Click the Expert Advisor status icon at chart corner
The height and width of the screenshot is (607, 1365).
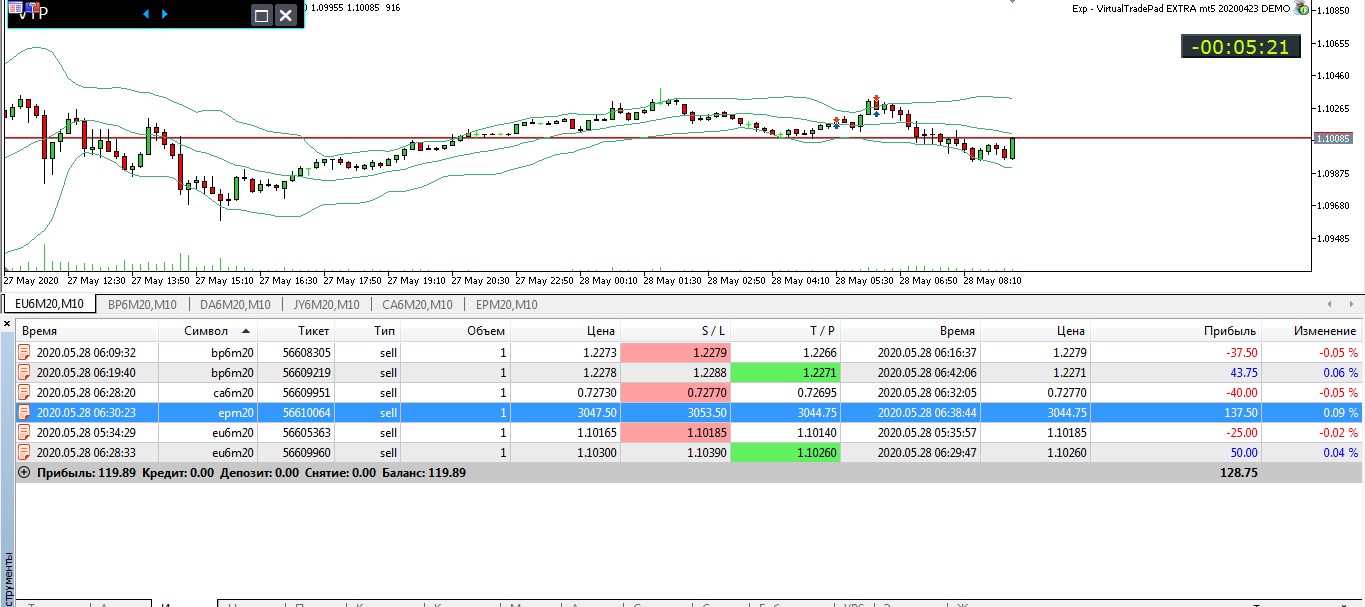1302,7
